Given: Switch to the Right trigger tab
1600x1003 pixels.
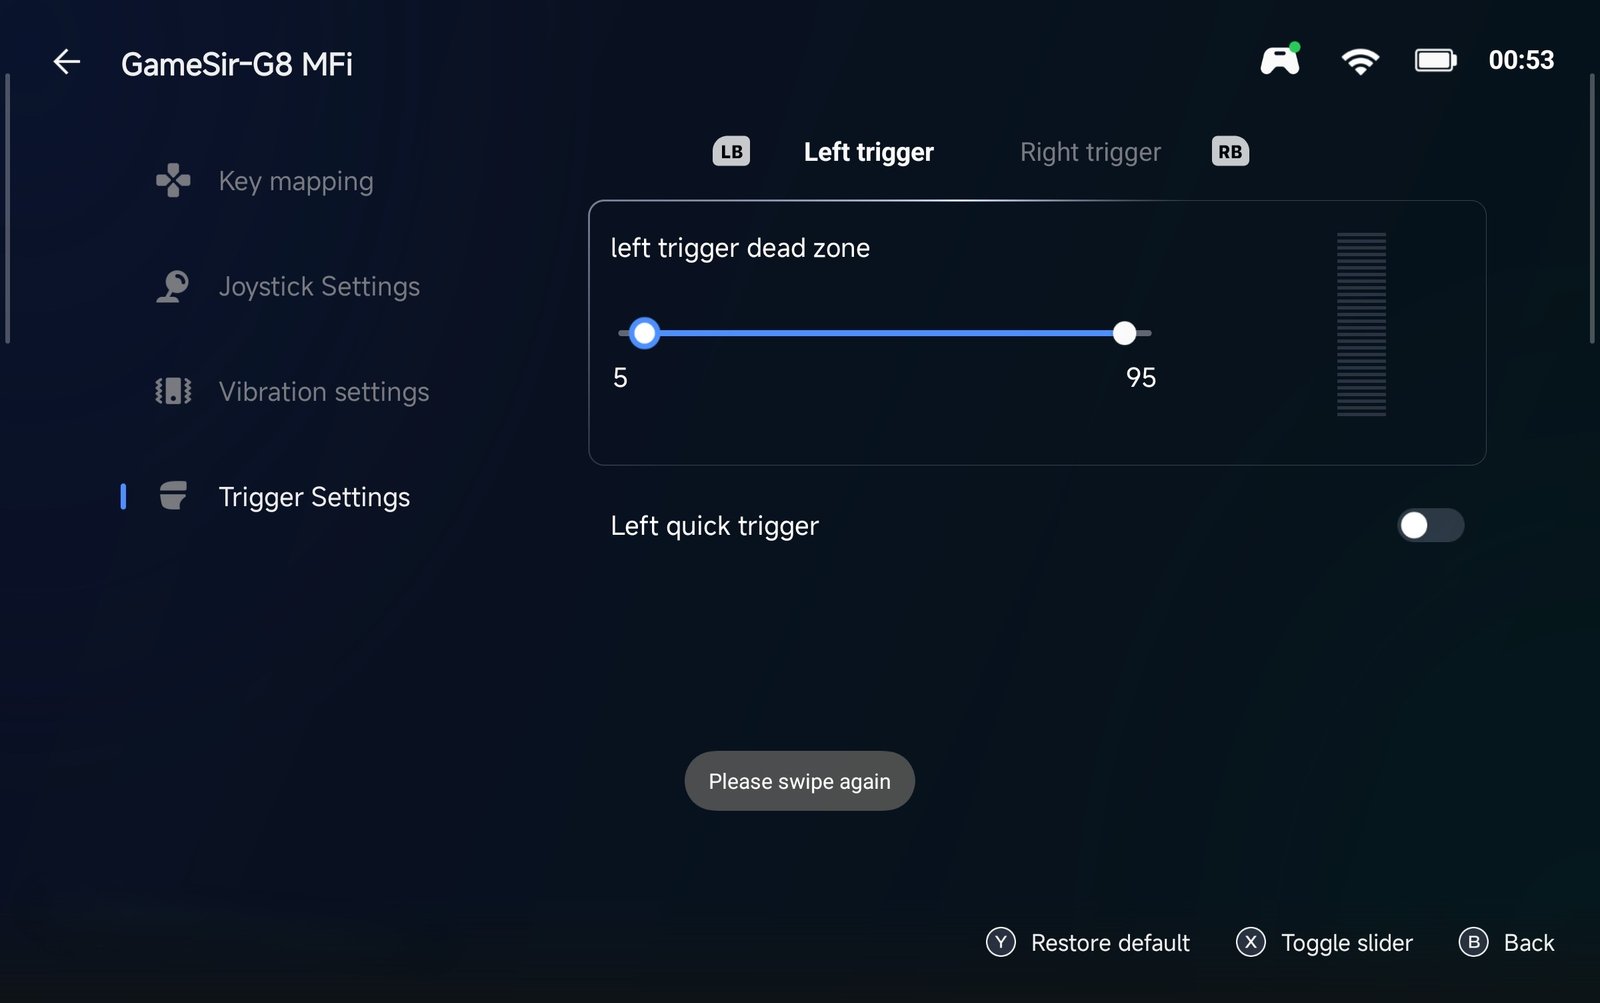Looking at the screenshot, I should [x=1090, y=152].
